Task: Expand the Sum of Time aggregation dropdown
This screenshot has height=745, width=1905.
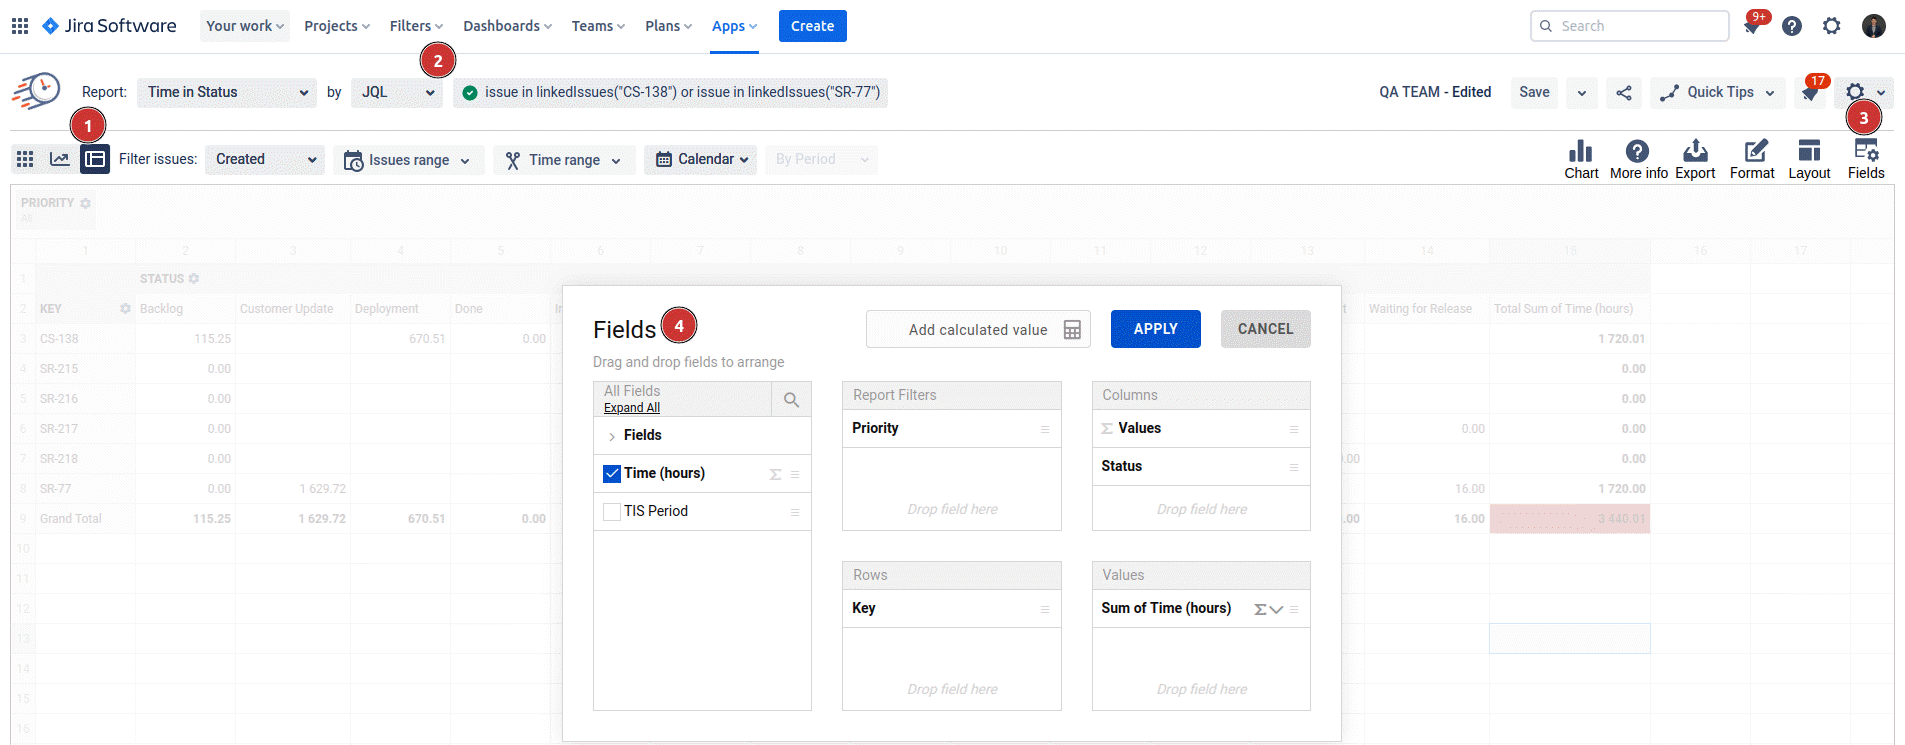Action: (1276, 609)
